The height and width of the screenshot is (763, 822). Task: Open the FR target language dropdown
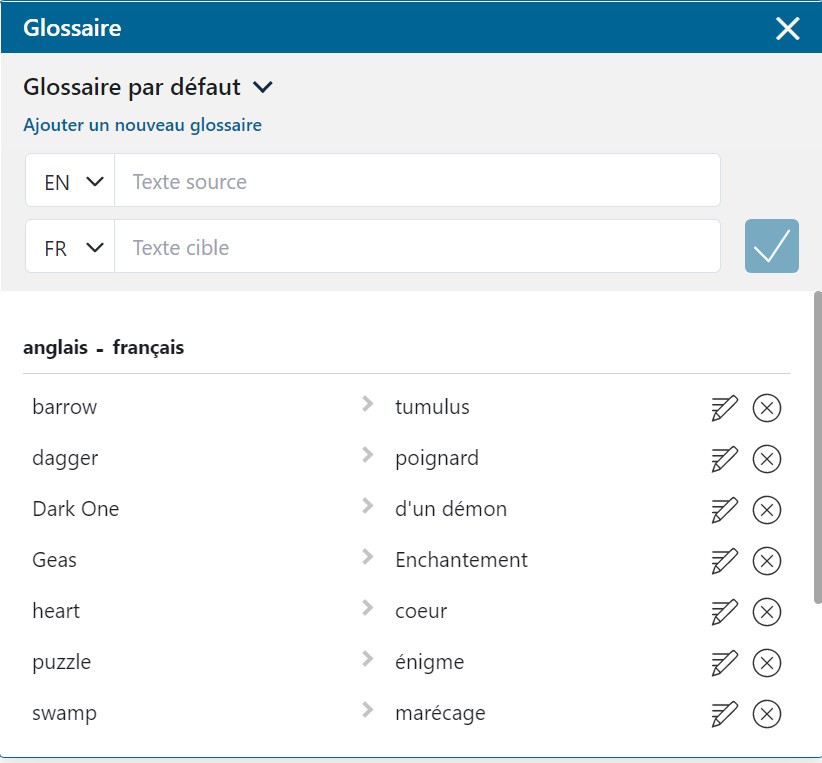(x=70, y=246)
